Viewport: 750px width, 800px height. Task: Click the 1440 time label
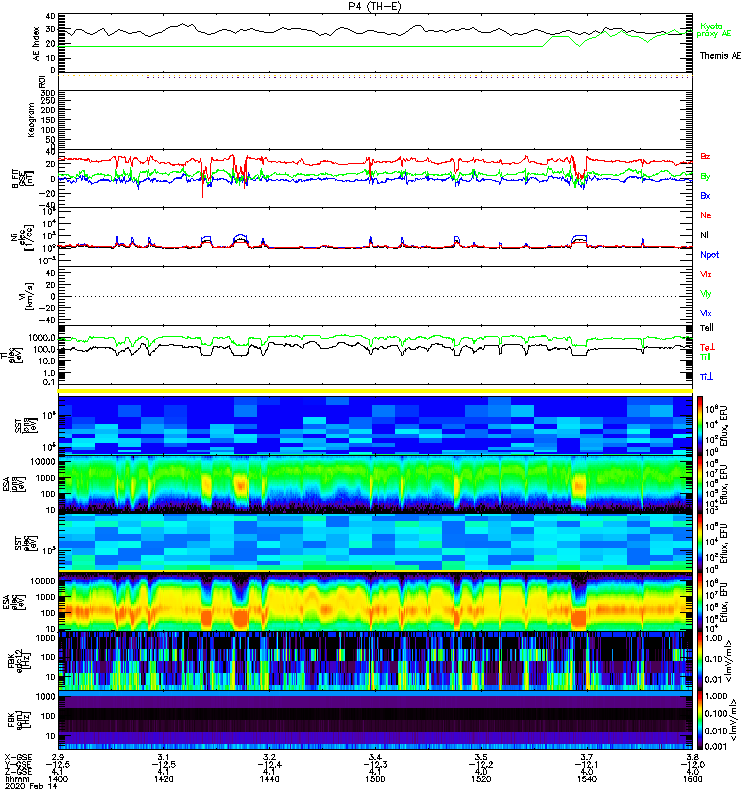pyautogui.click(x=269, y=779)
